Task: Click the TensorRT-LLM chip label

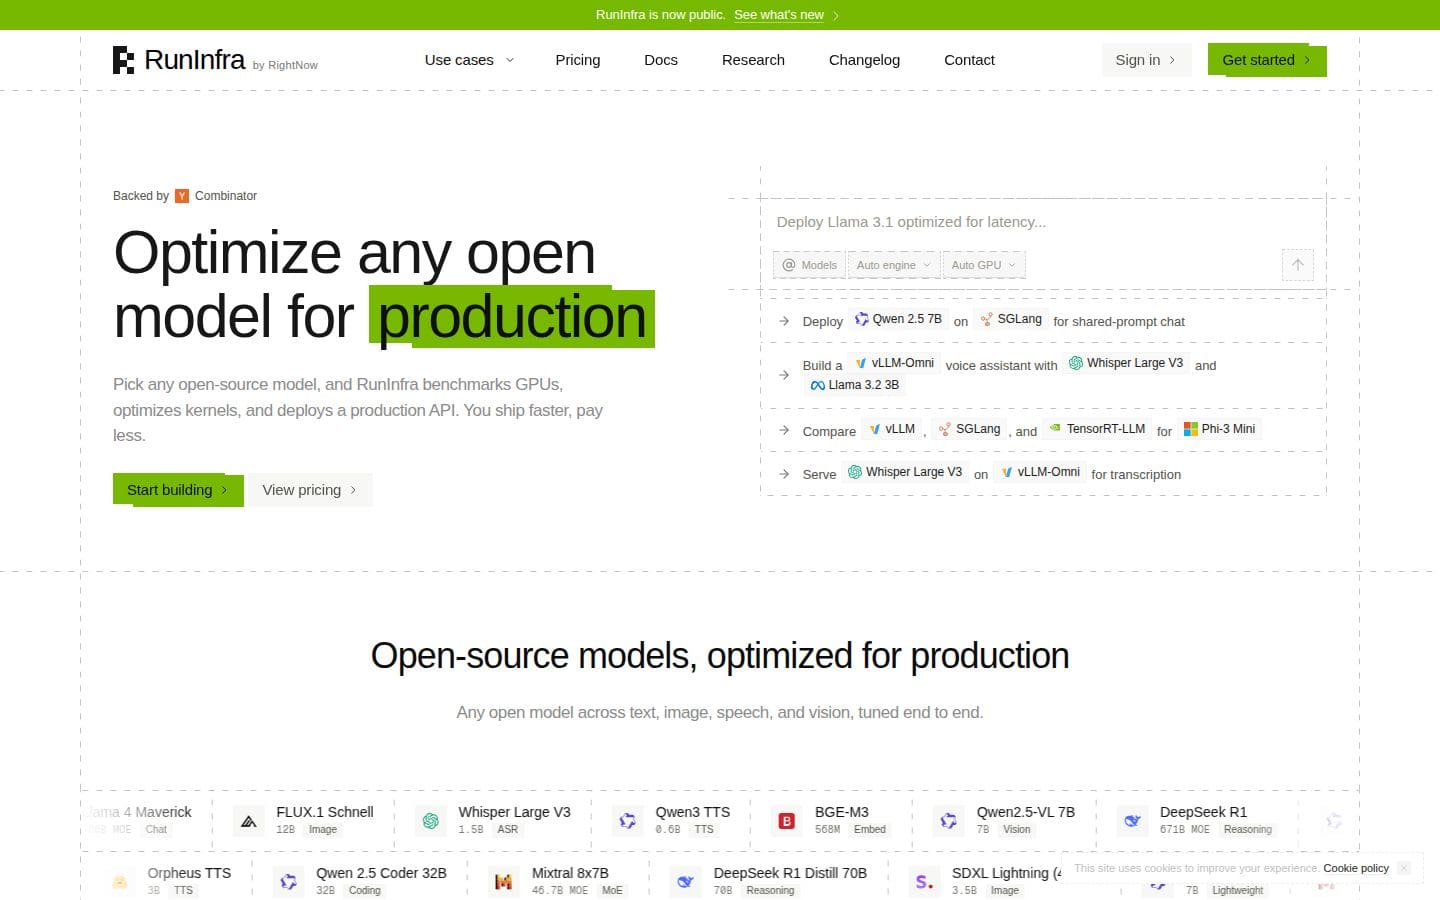Action: [x=1106, y=429]
